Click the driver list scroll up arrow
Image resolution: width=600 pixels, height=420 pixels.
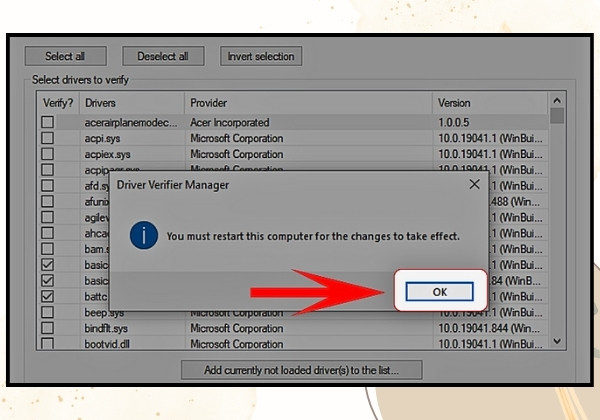557,100
